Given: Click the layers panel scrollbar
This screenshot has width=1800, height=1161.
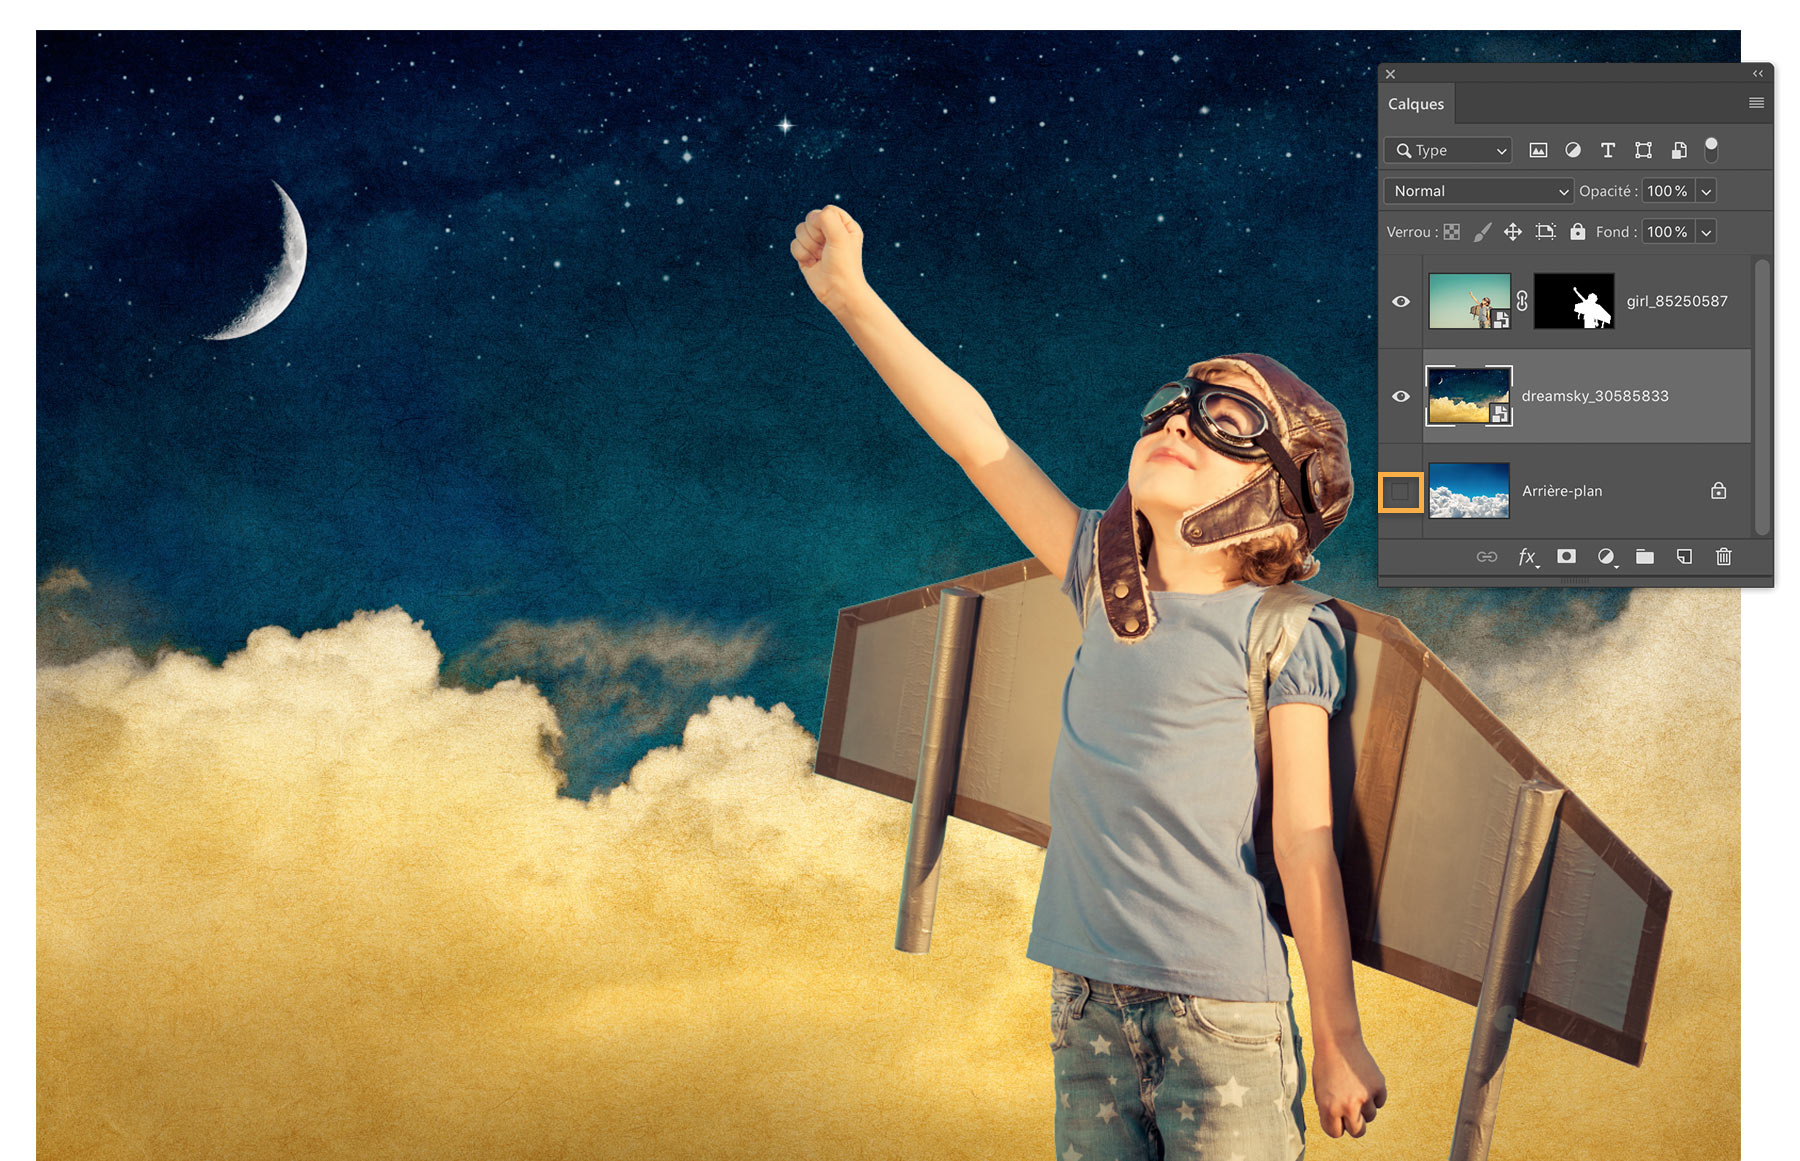Looking at the screenshot, I should (1762, 396).
